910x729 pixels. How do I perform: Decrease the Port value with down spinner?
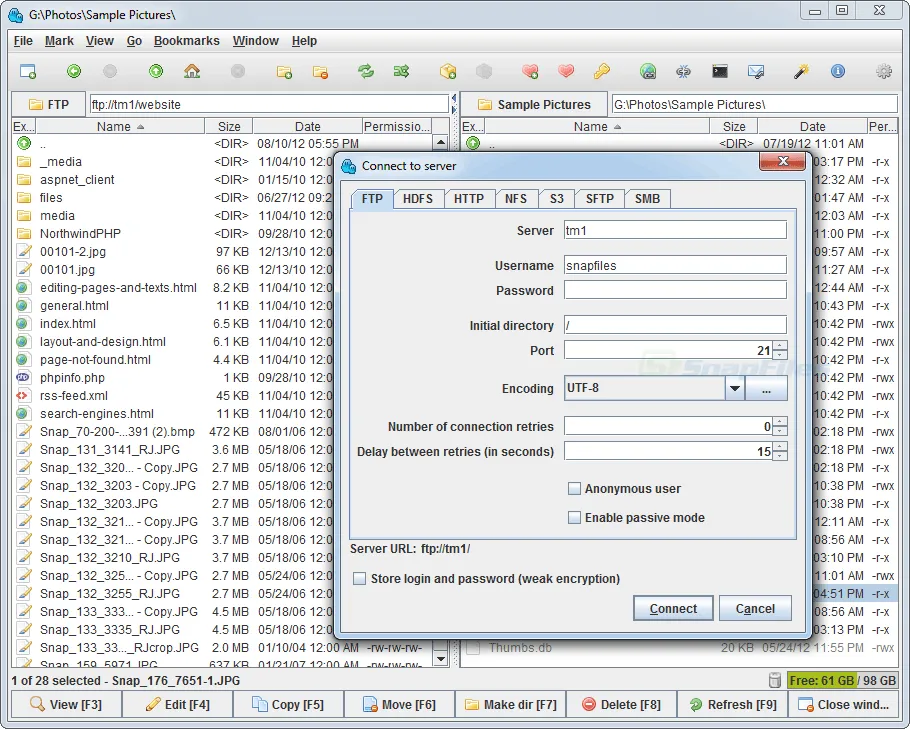[781, 355]
